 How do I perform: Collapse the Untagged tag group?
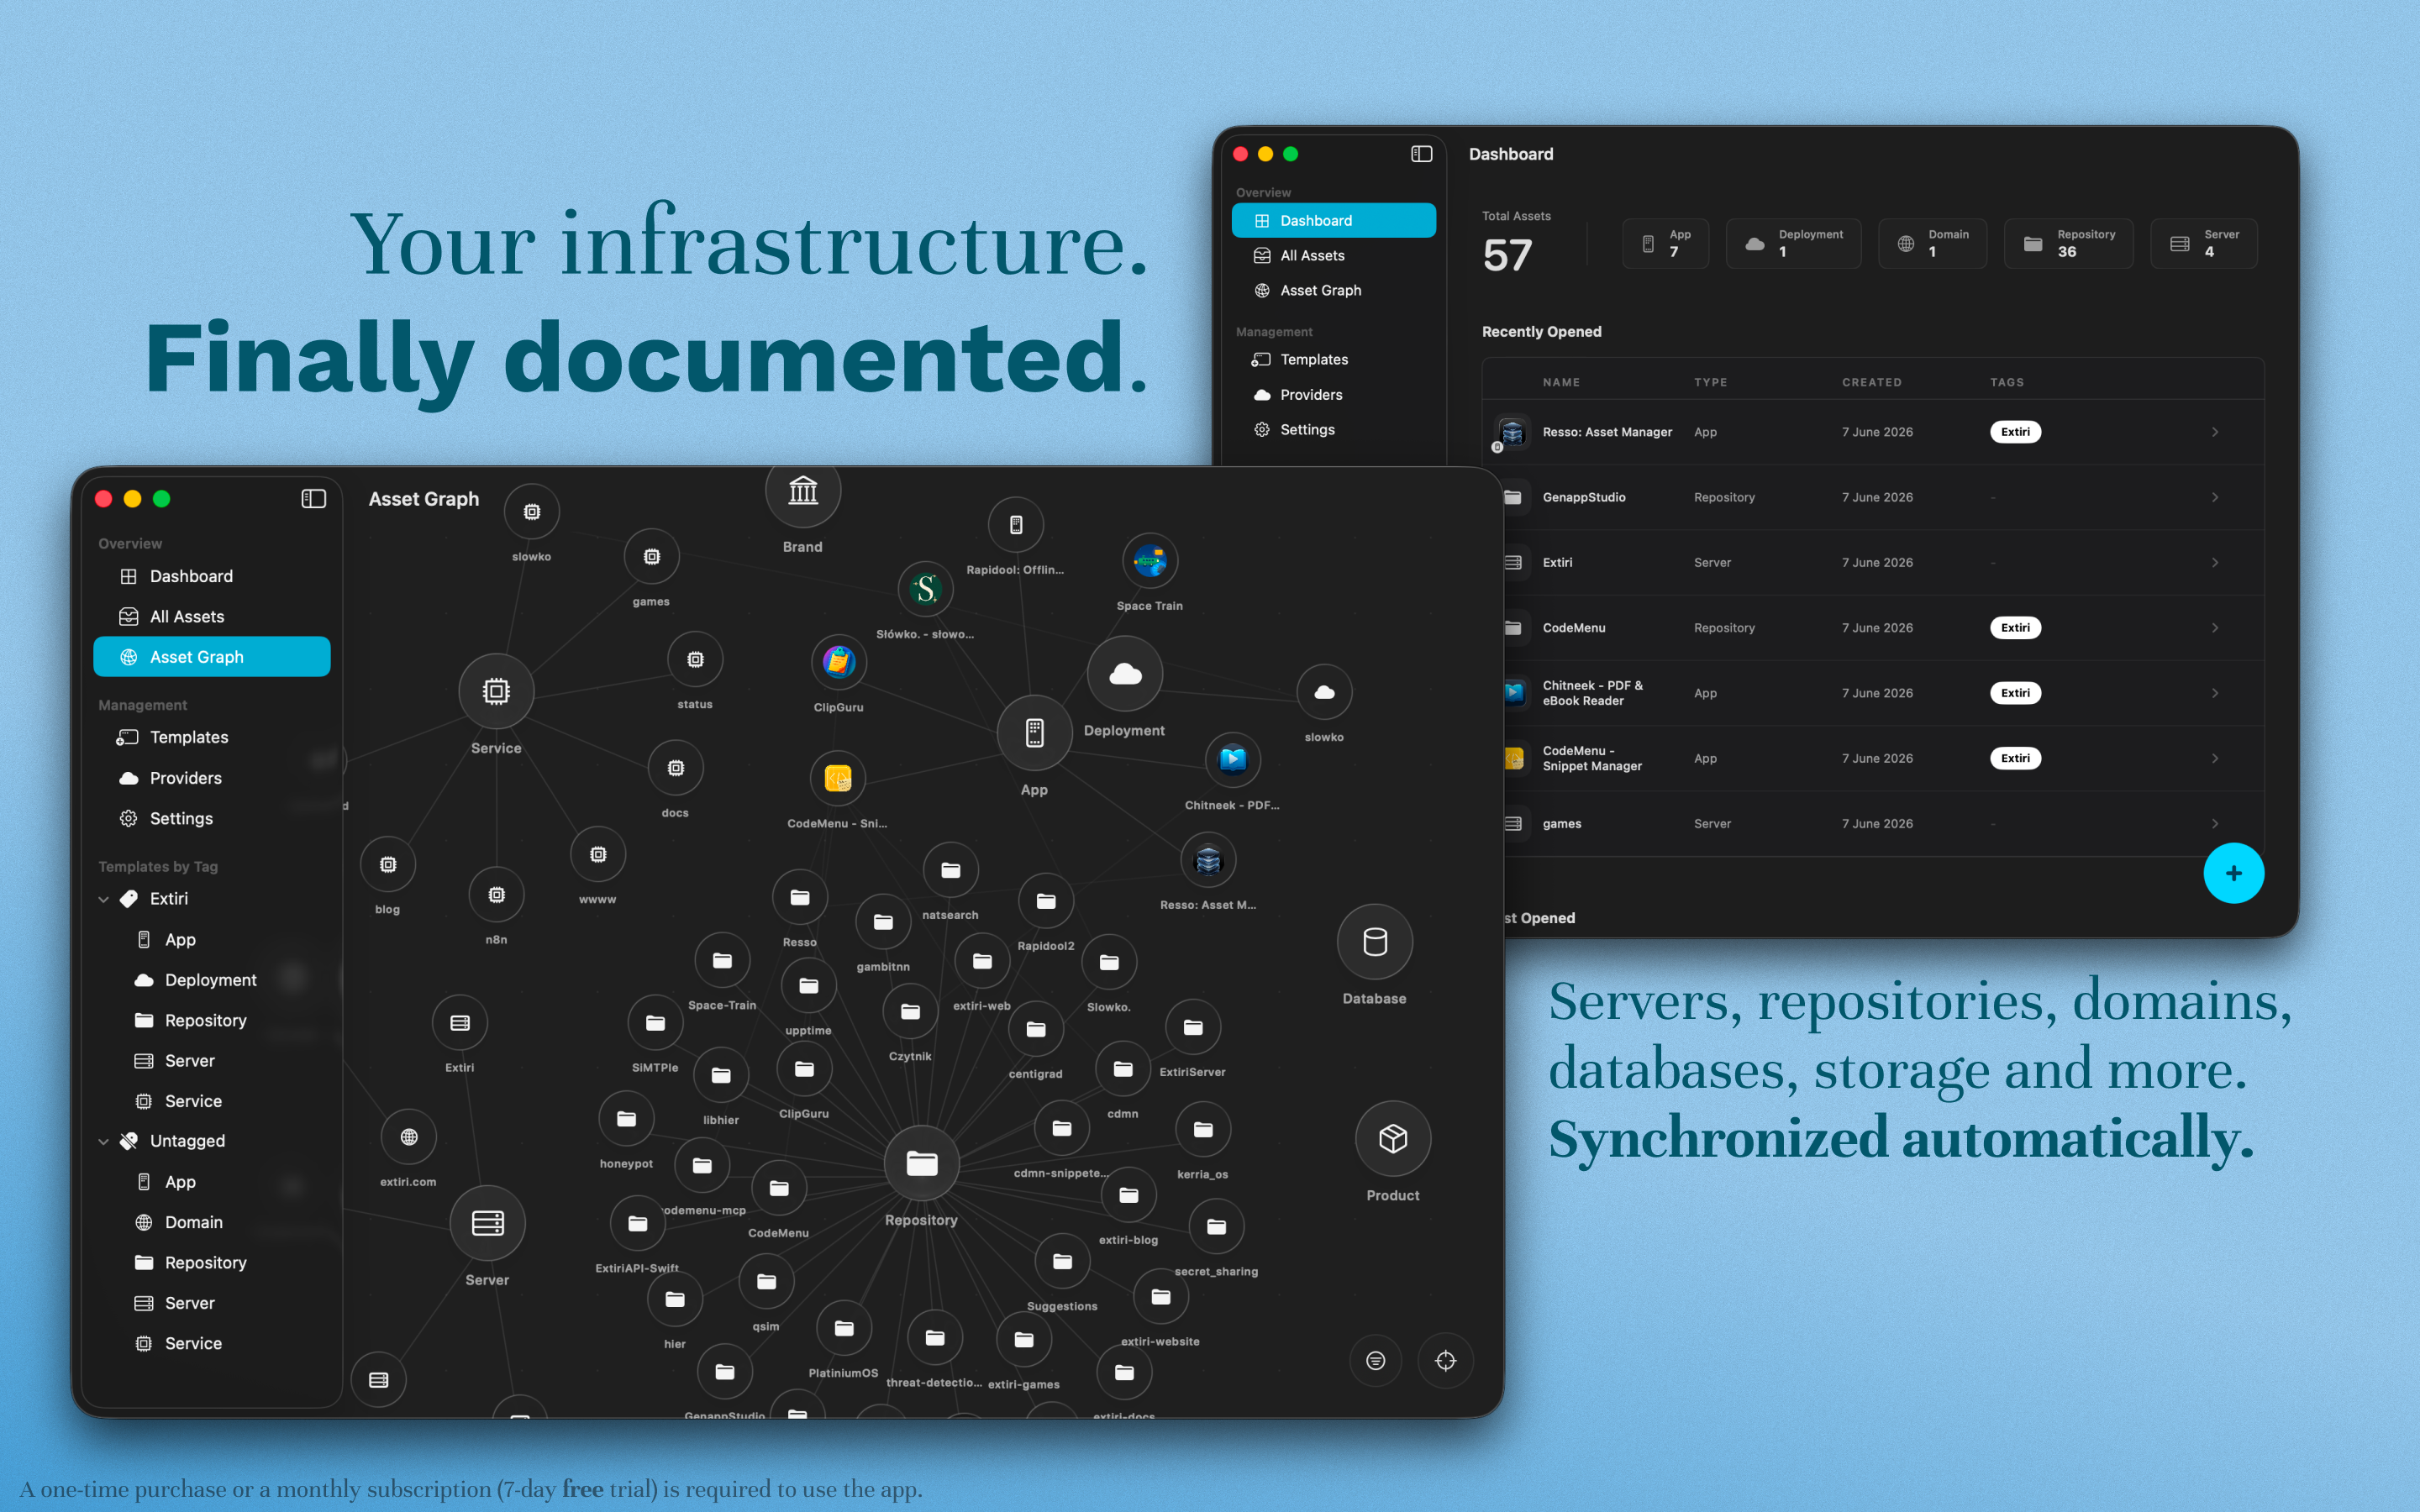[104, 1141]
